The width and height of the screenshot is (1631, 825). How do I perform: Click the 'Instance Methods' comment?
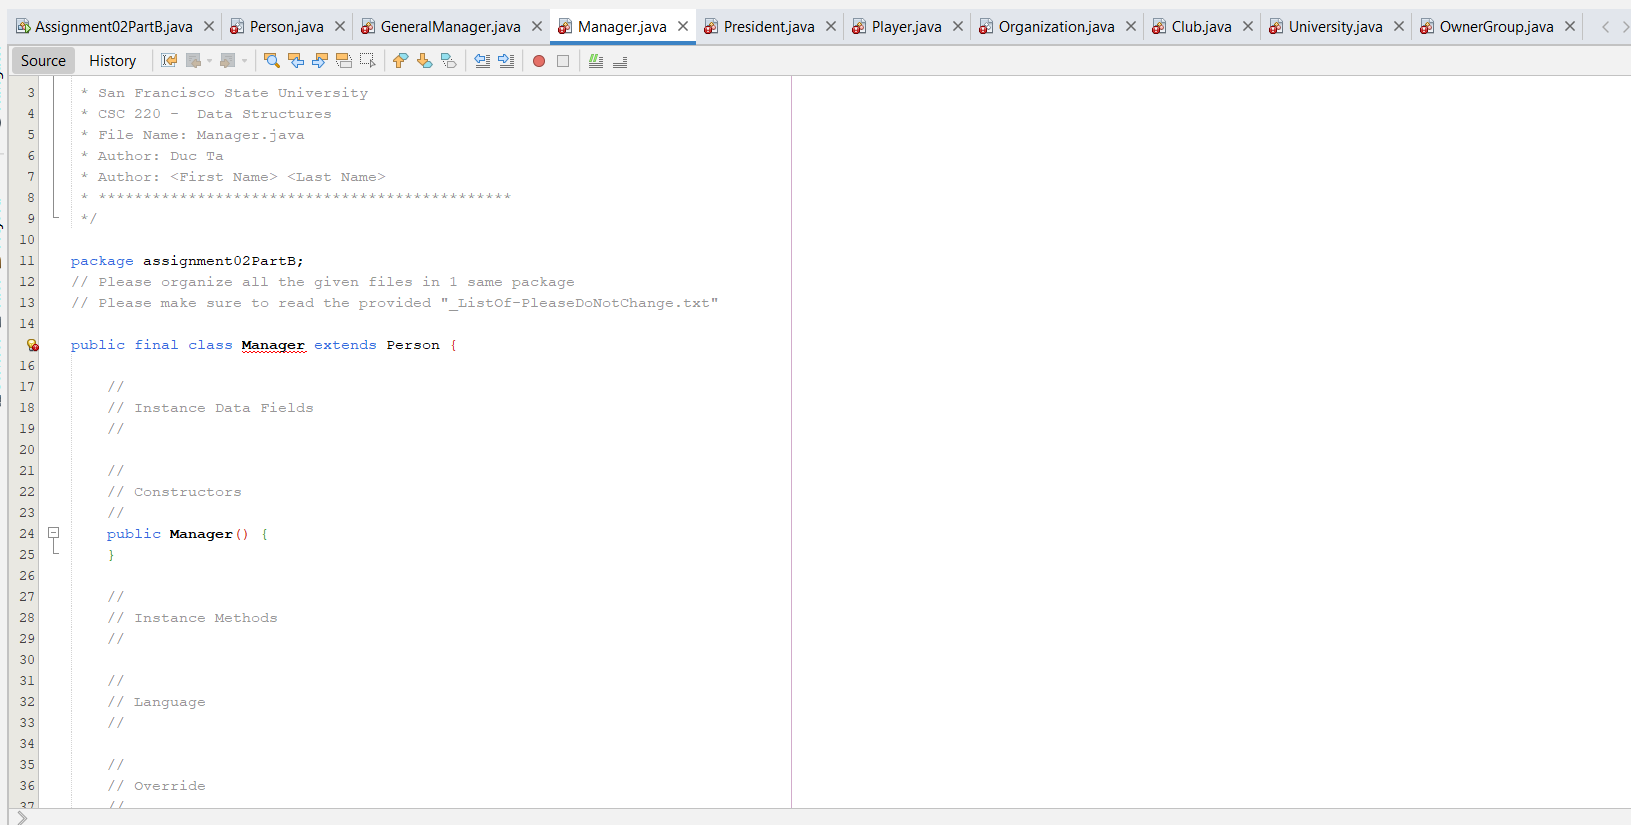point(192,618)
